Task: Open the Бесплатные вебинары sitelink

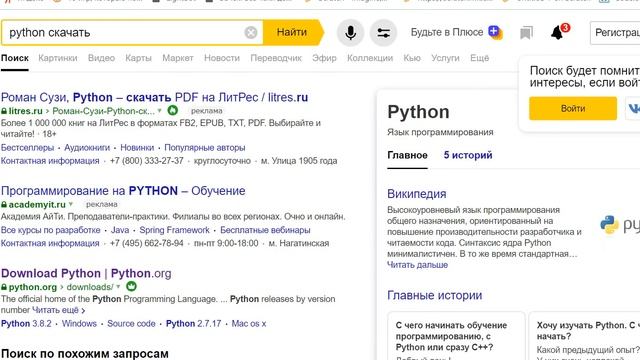Action: pyautogui.click(x=265, y=230)
